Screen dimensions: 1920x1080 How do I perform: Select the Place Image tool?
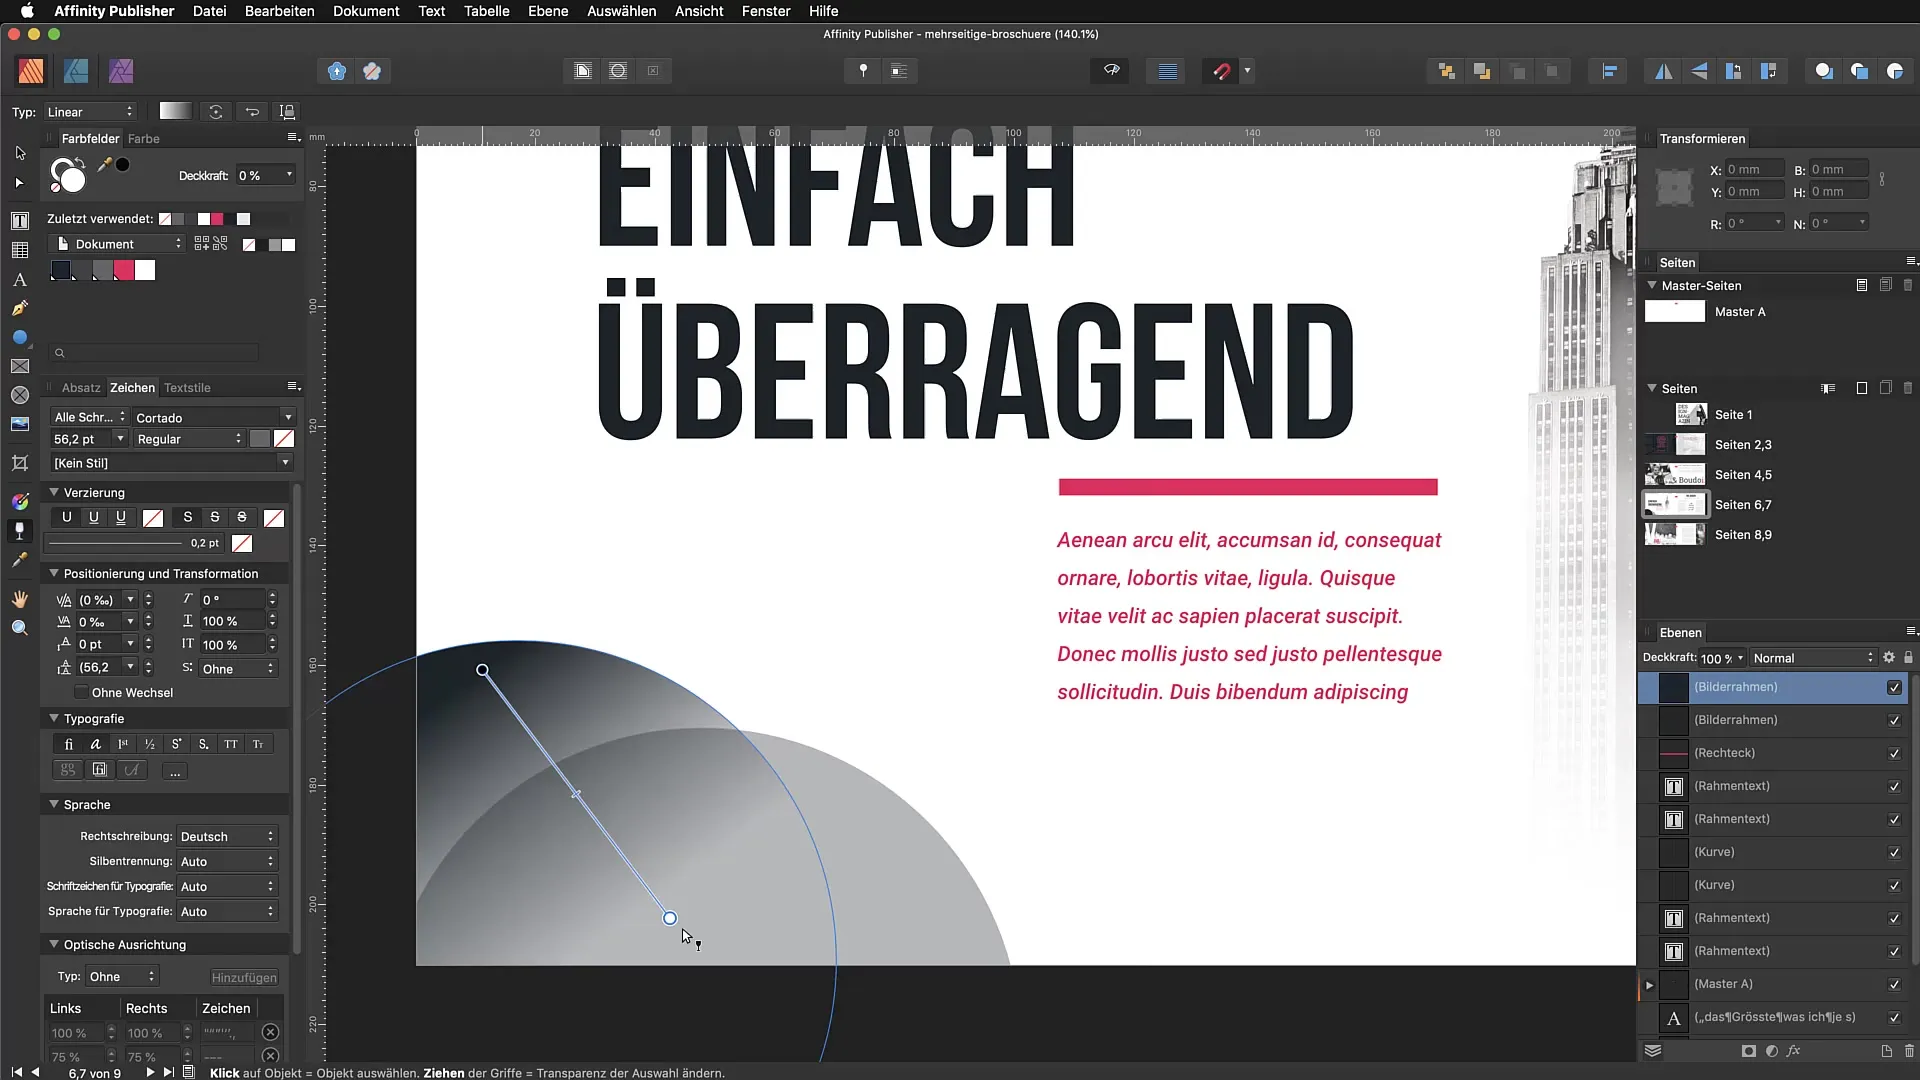click(20, 424)
